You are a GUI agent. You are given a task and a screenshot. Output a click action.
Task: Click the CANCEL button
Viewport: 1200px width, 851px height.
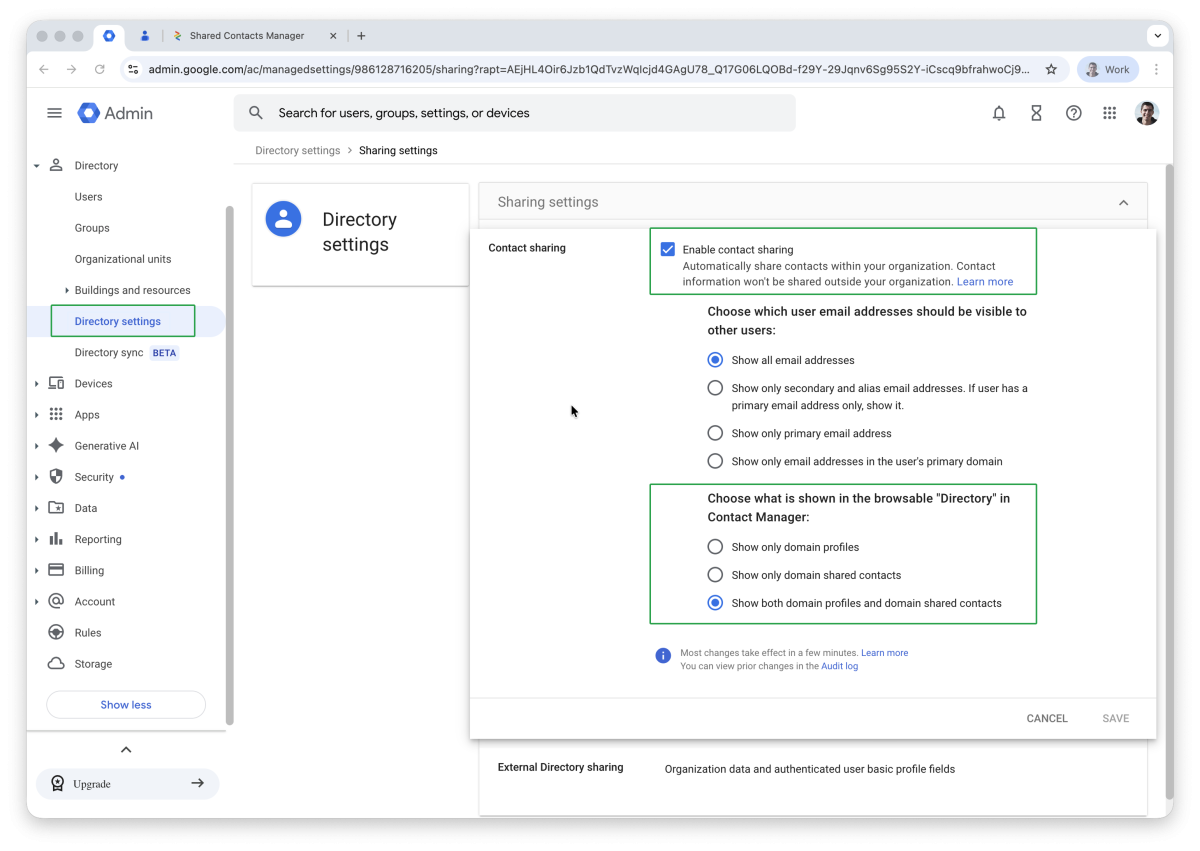pyautogui.click(x=1046, y=718)
